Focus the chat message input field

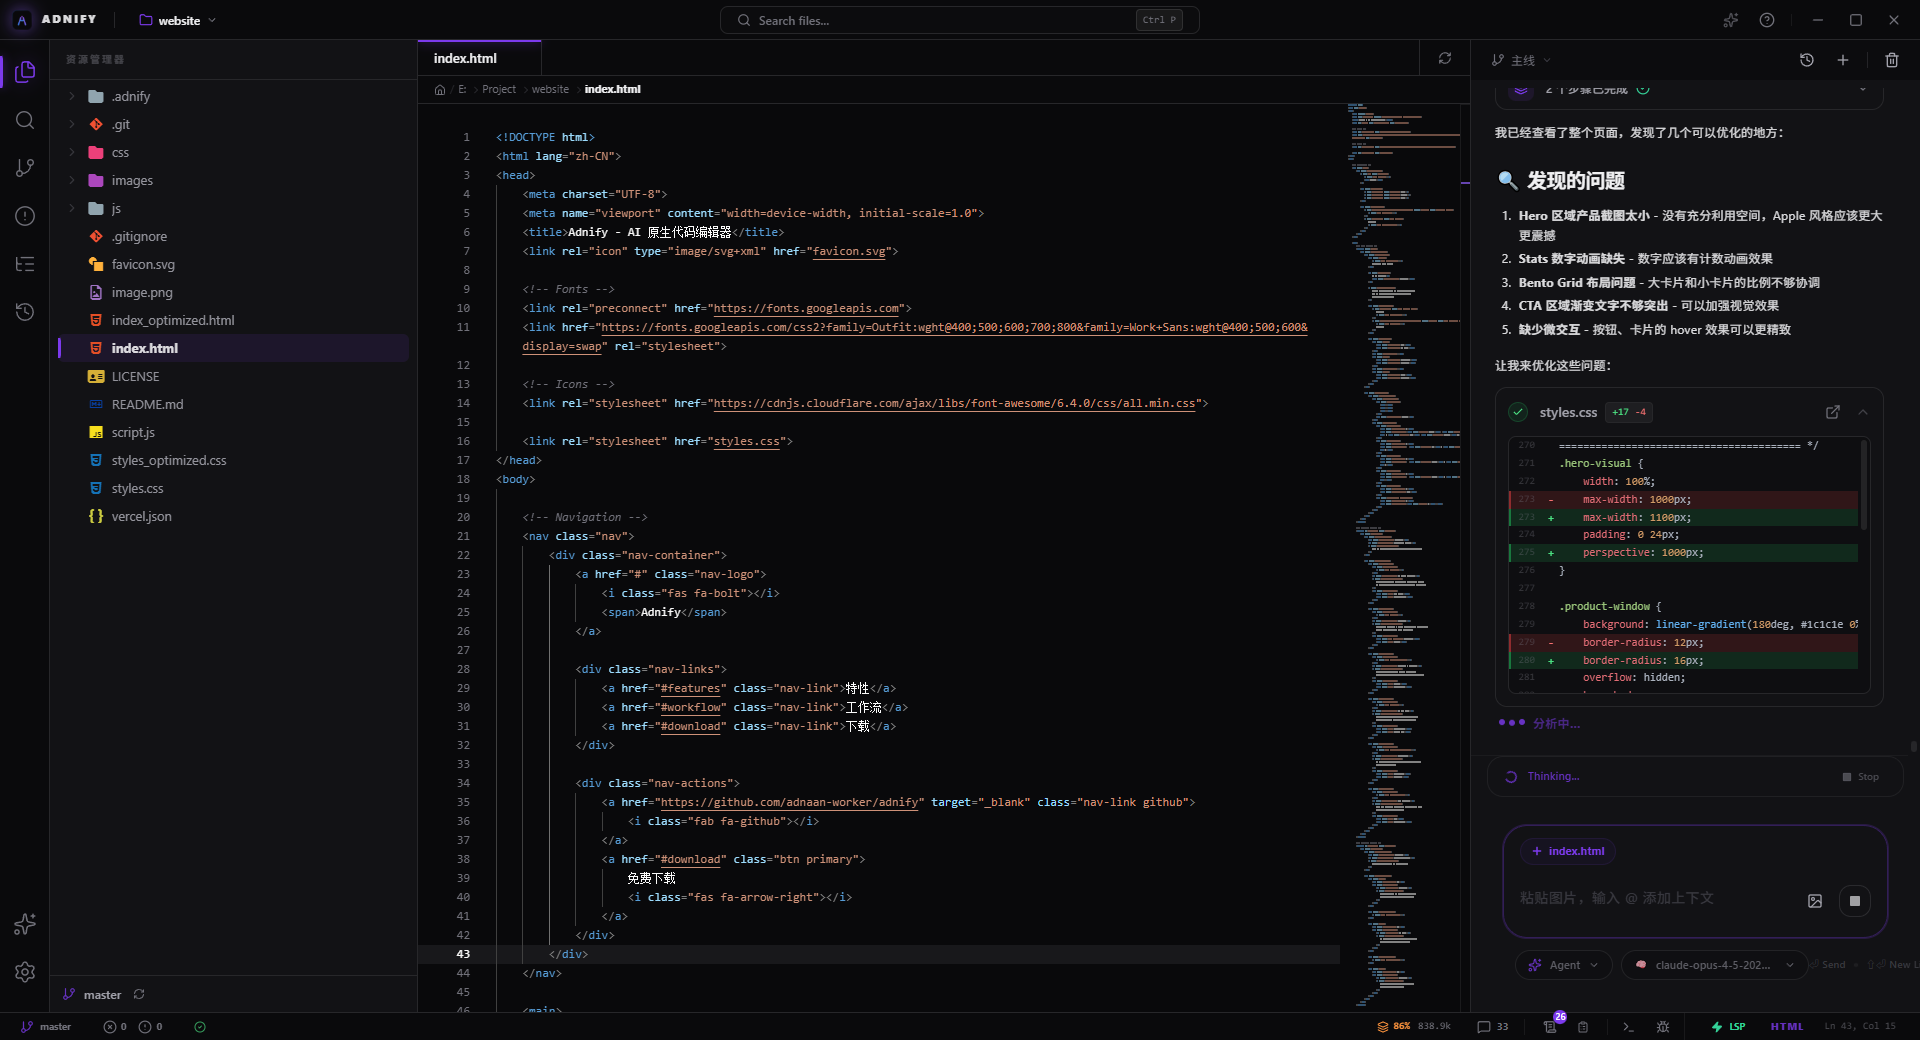[x=1655, y=898]
